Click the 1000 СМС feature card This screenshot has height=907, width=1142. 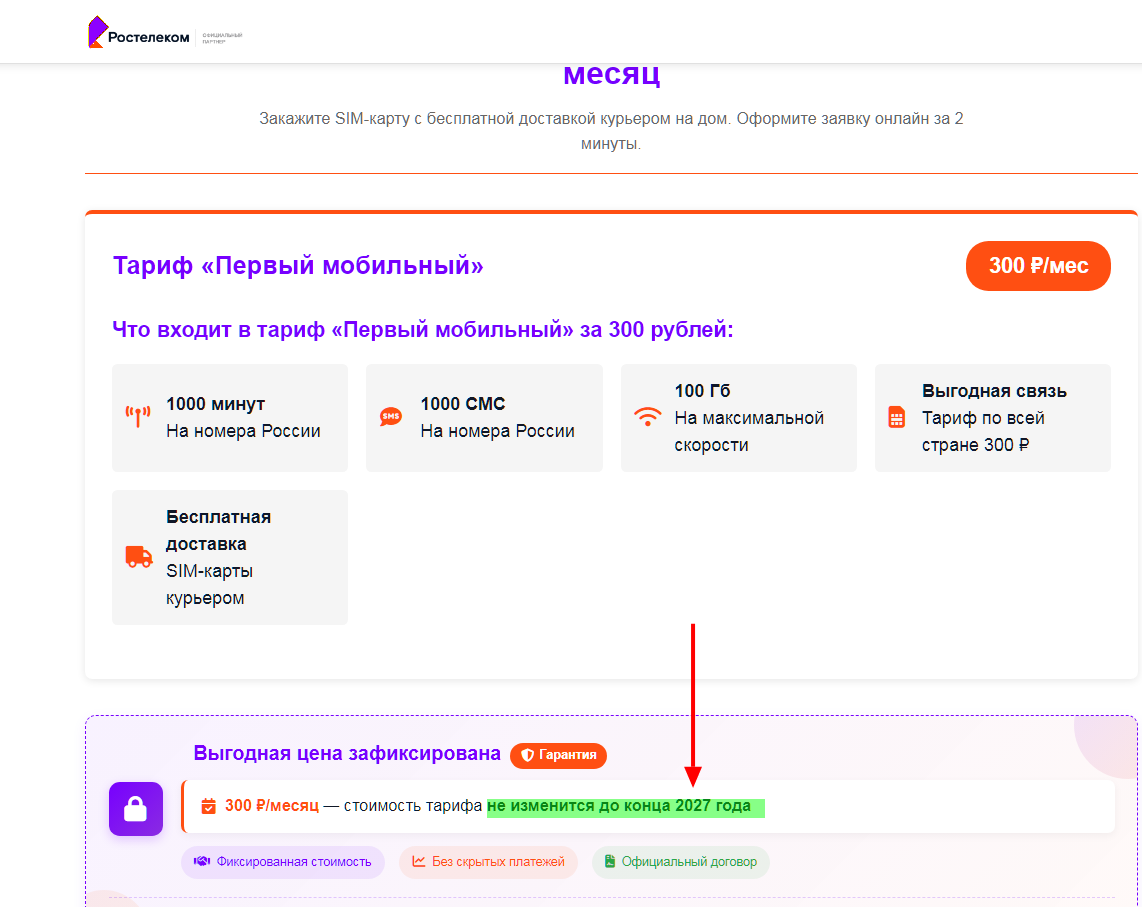coord(484,418)
